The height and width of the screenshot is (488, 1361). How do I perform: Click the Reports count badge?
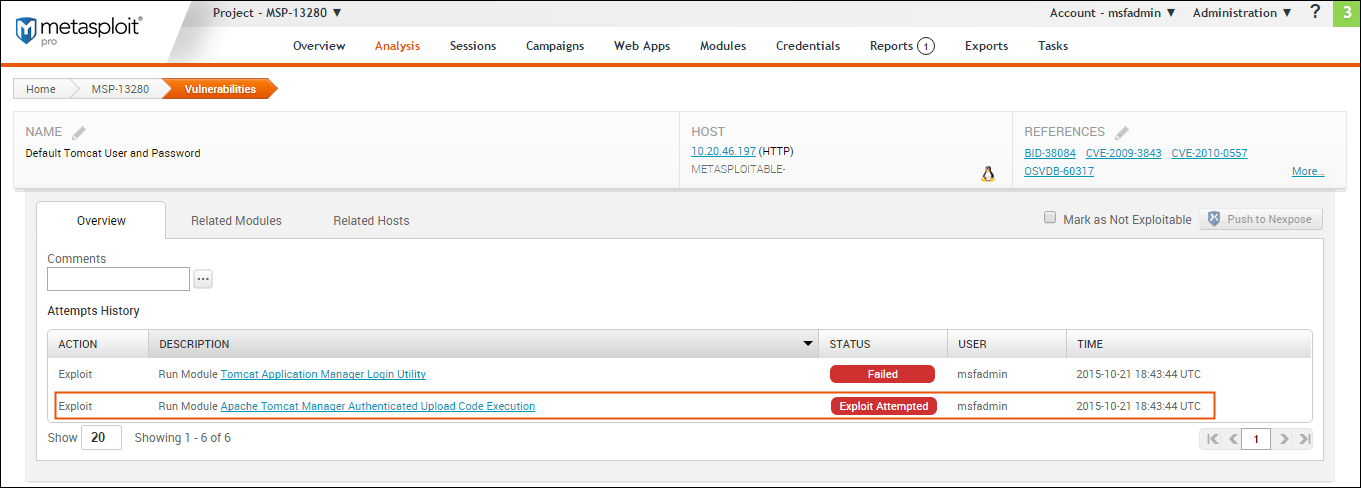[x=925, y=45]
